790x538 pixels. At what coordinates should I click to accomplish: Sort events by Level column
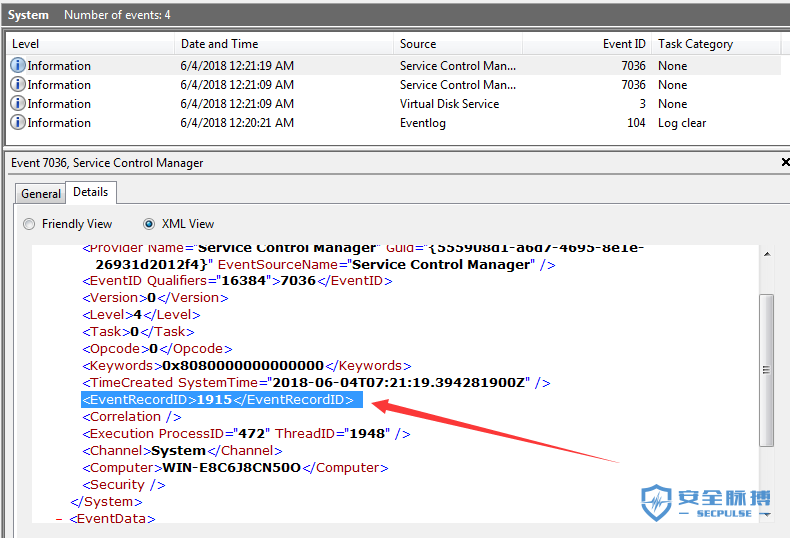pyautogui.click(x=90, y=44)
